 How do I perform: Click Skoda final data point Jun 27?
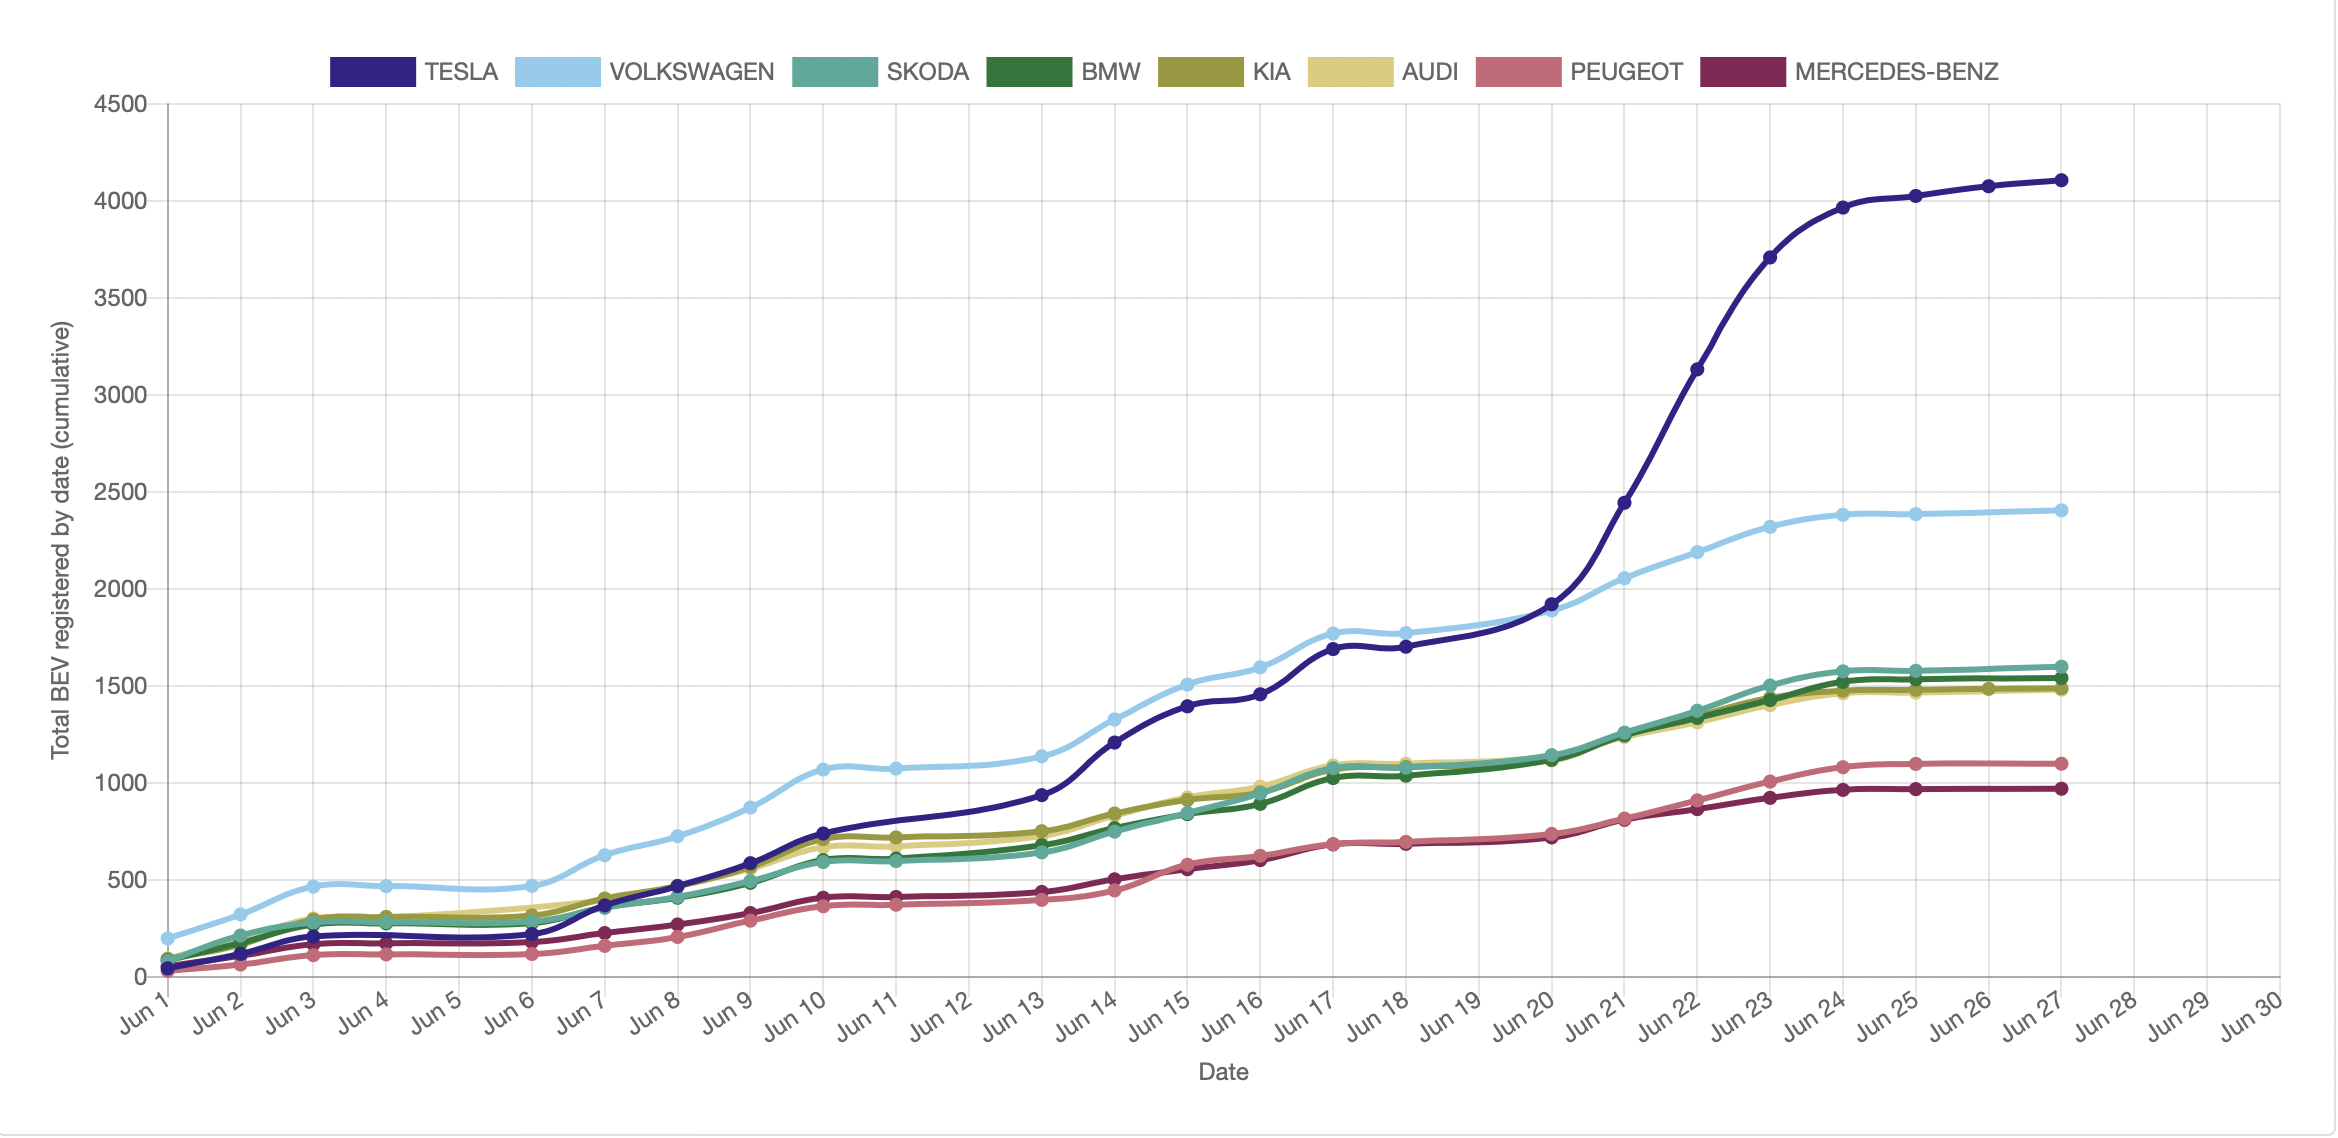tap(2061, 667)
